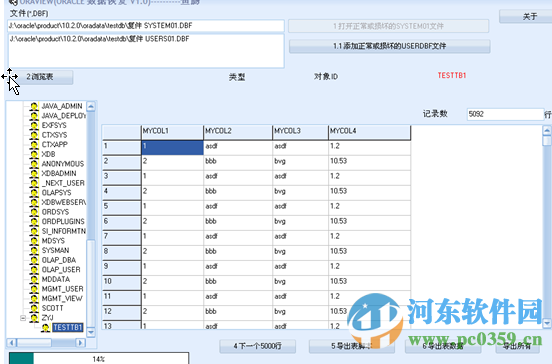The width and height of the screenshot is (552, 364).
Task: Click MYCOL4 cell '10.53' in row 8
Action: click(369, 252)
